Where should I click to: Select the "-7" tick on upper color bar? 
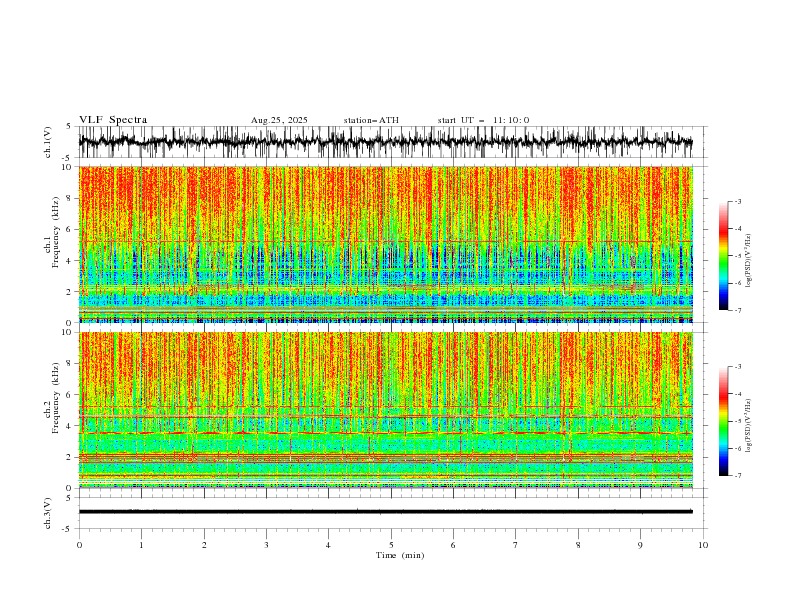[x=737, y=310]
